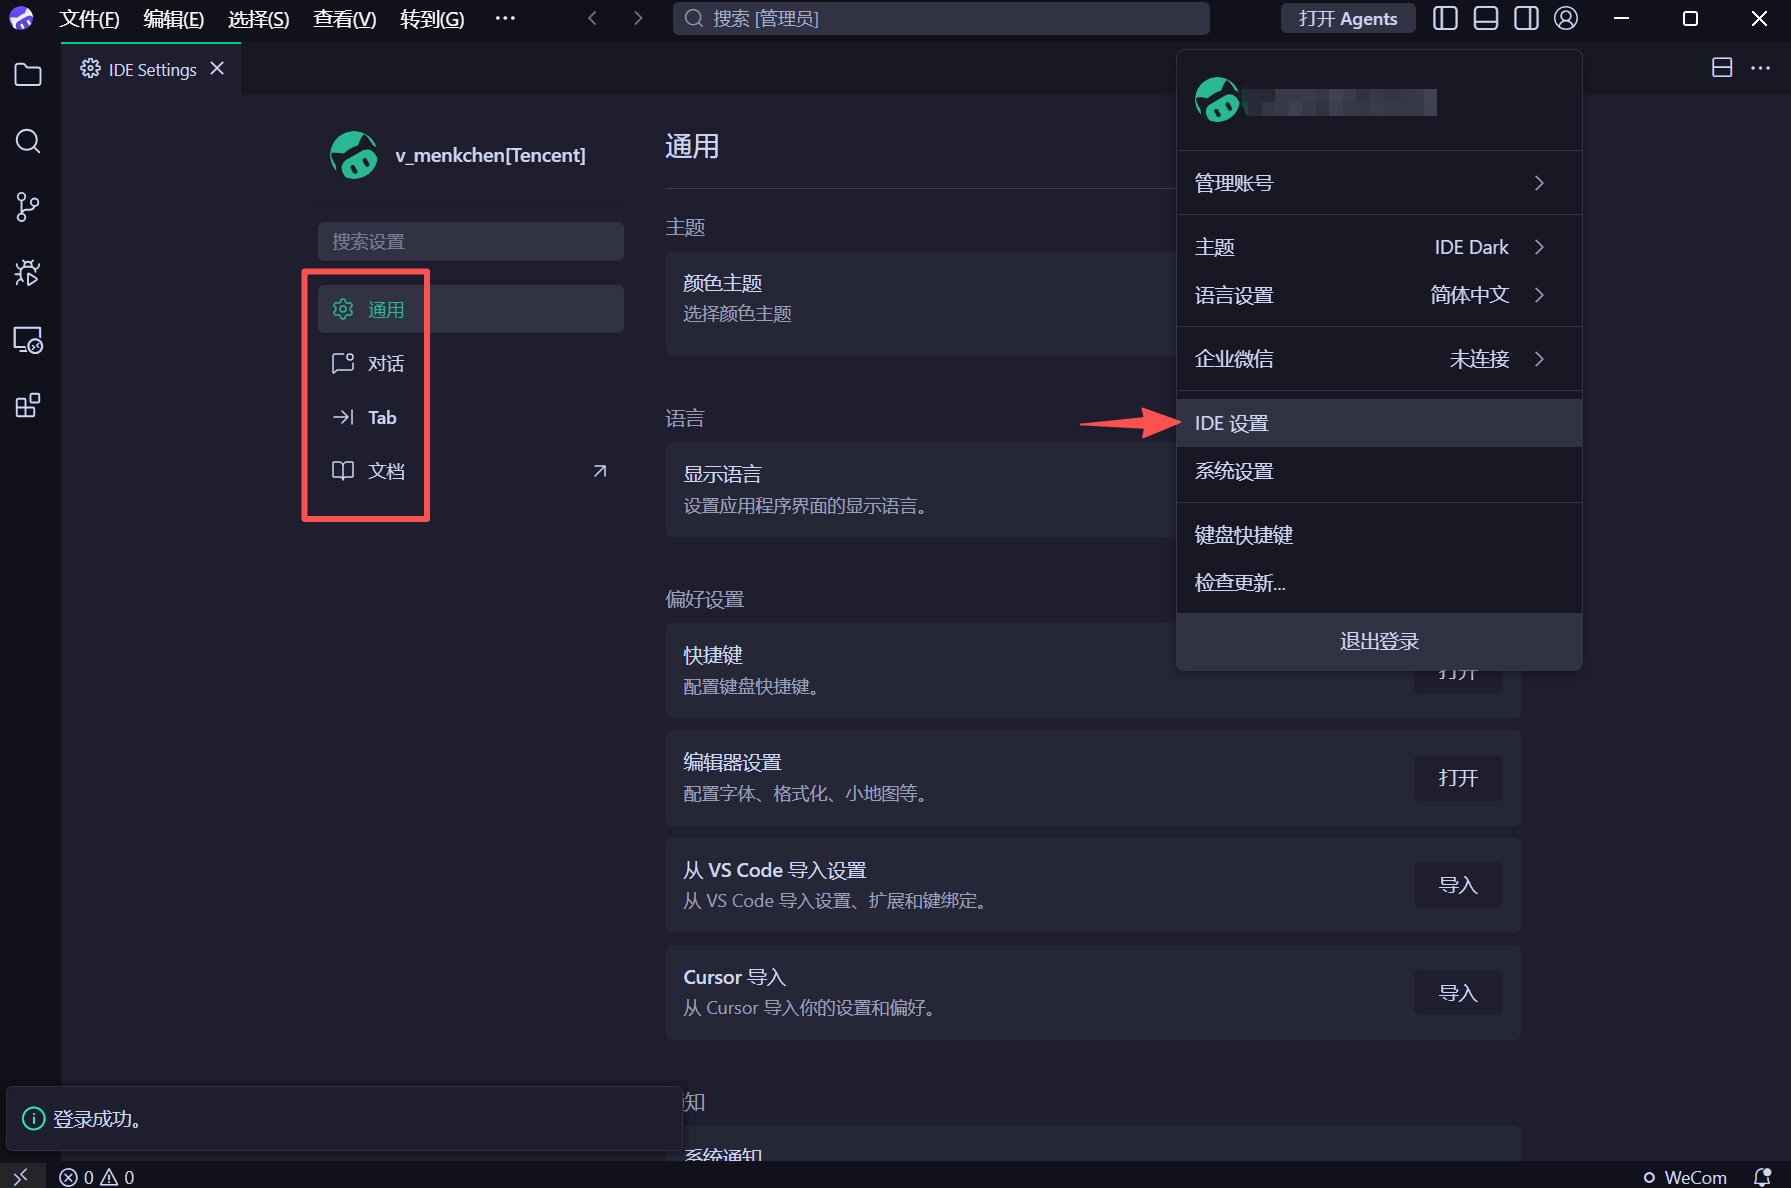Close the IDE Settings tab
This screenshot has height=1188, width=1791.
(217, 68)
